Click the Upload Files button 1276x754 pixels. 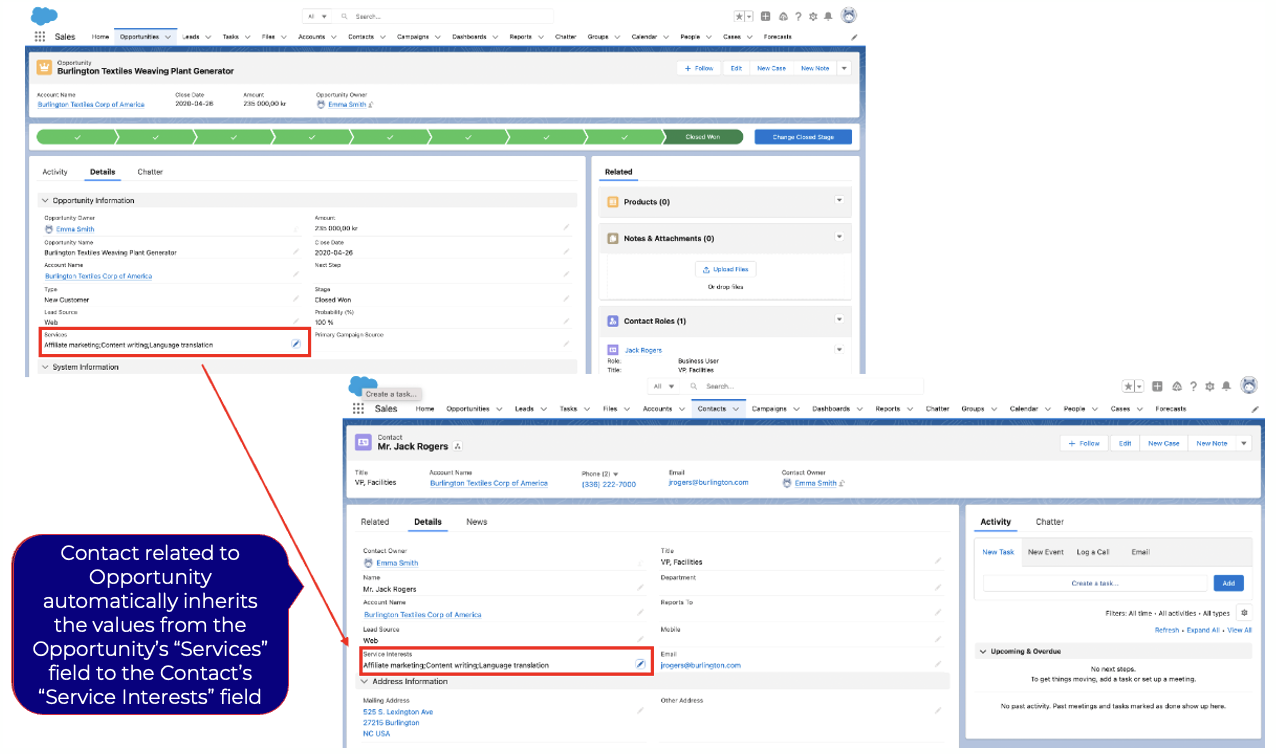coord(725,268)
